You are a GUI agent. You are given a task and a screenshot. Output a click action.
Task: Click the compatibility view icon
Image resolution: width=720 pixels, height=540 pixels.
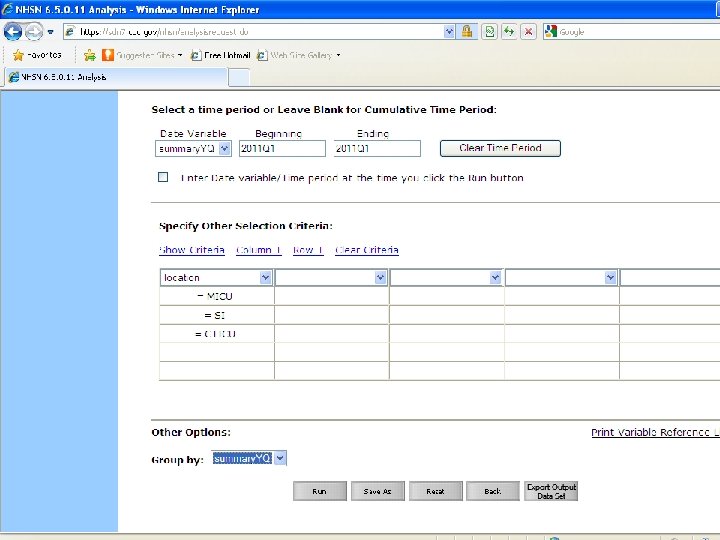pyautogui.click(x=490, y=32)
